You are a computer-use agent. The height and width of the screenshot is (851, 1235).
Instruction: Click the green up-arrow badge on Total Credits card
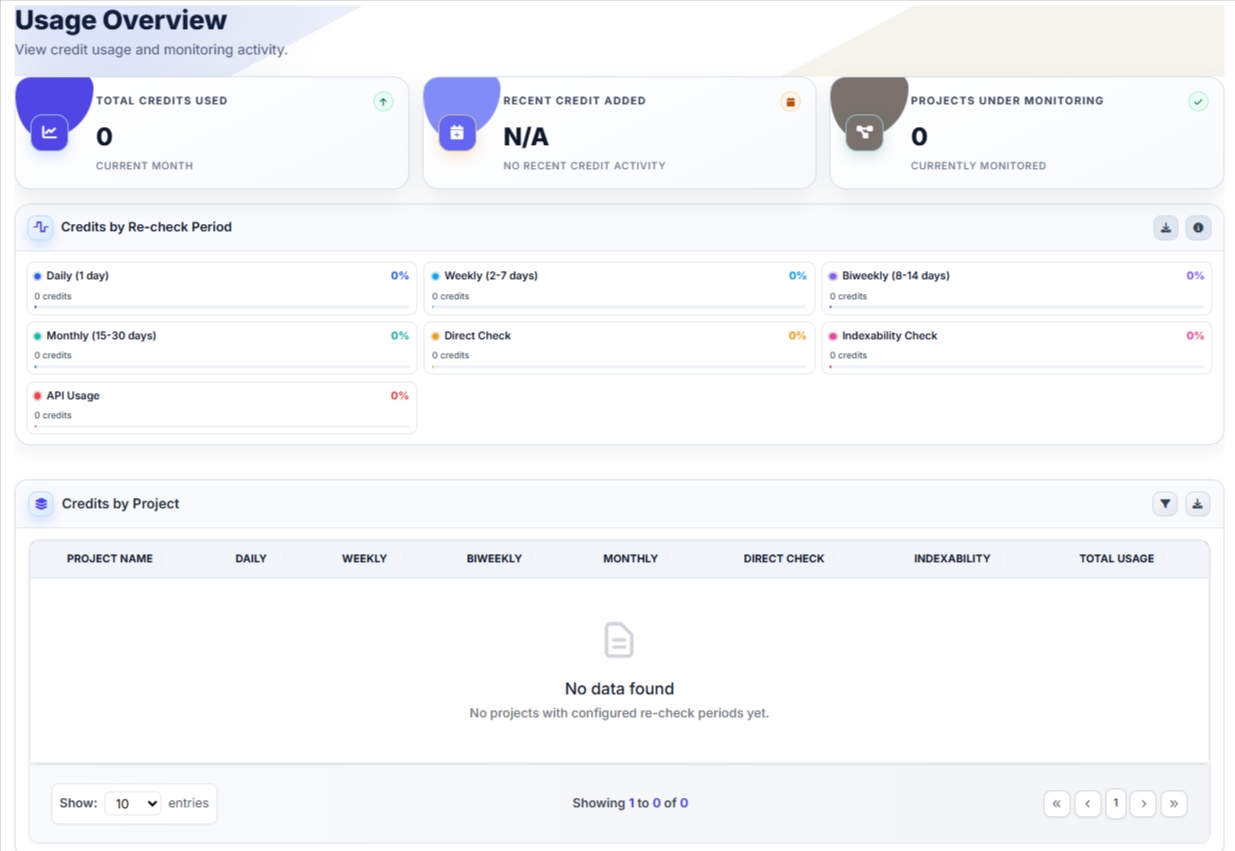[x=383, y=102]
